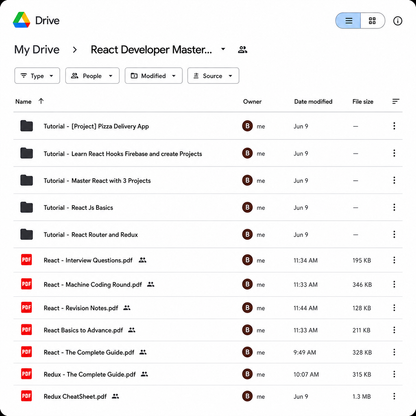Viewport: 416px width, 416px height.
Task: Open Master React with 3 Projects folder
Action: pyautogui.click(x=97, y=181)
